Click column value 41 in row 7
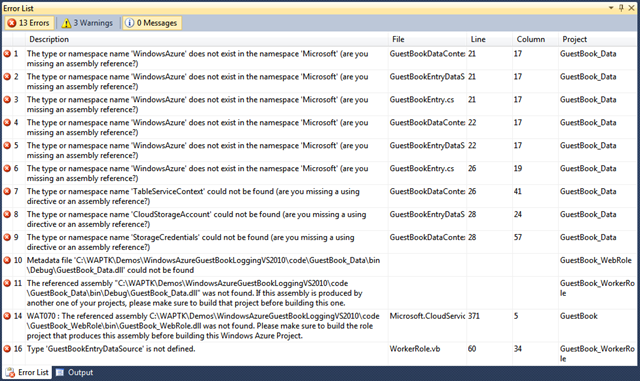The height and width of the screenshot is (381, 640). click(x=518, y=191)
